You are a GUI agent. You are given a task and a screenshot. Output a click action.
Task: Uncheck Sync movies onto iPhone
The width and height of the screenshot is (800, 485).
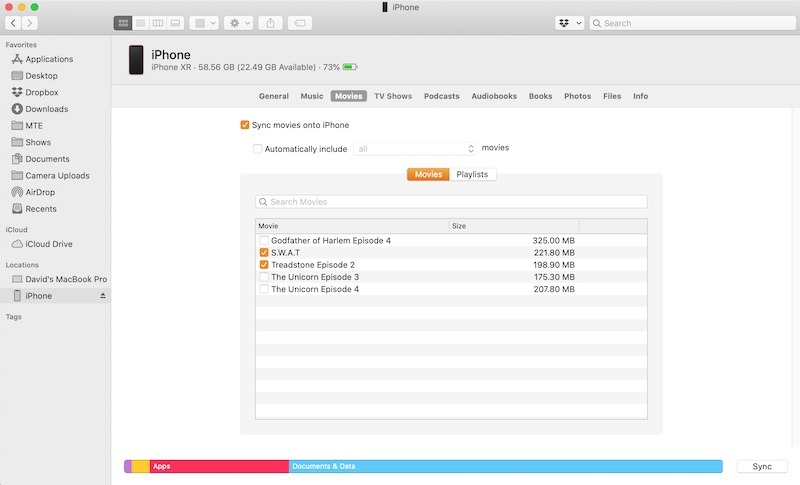coord(245,125)
